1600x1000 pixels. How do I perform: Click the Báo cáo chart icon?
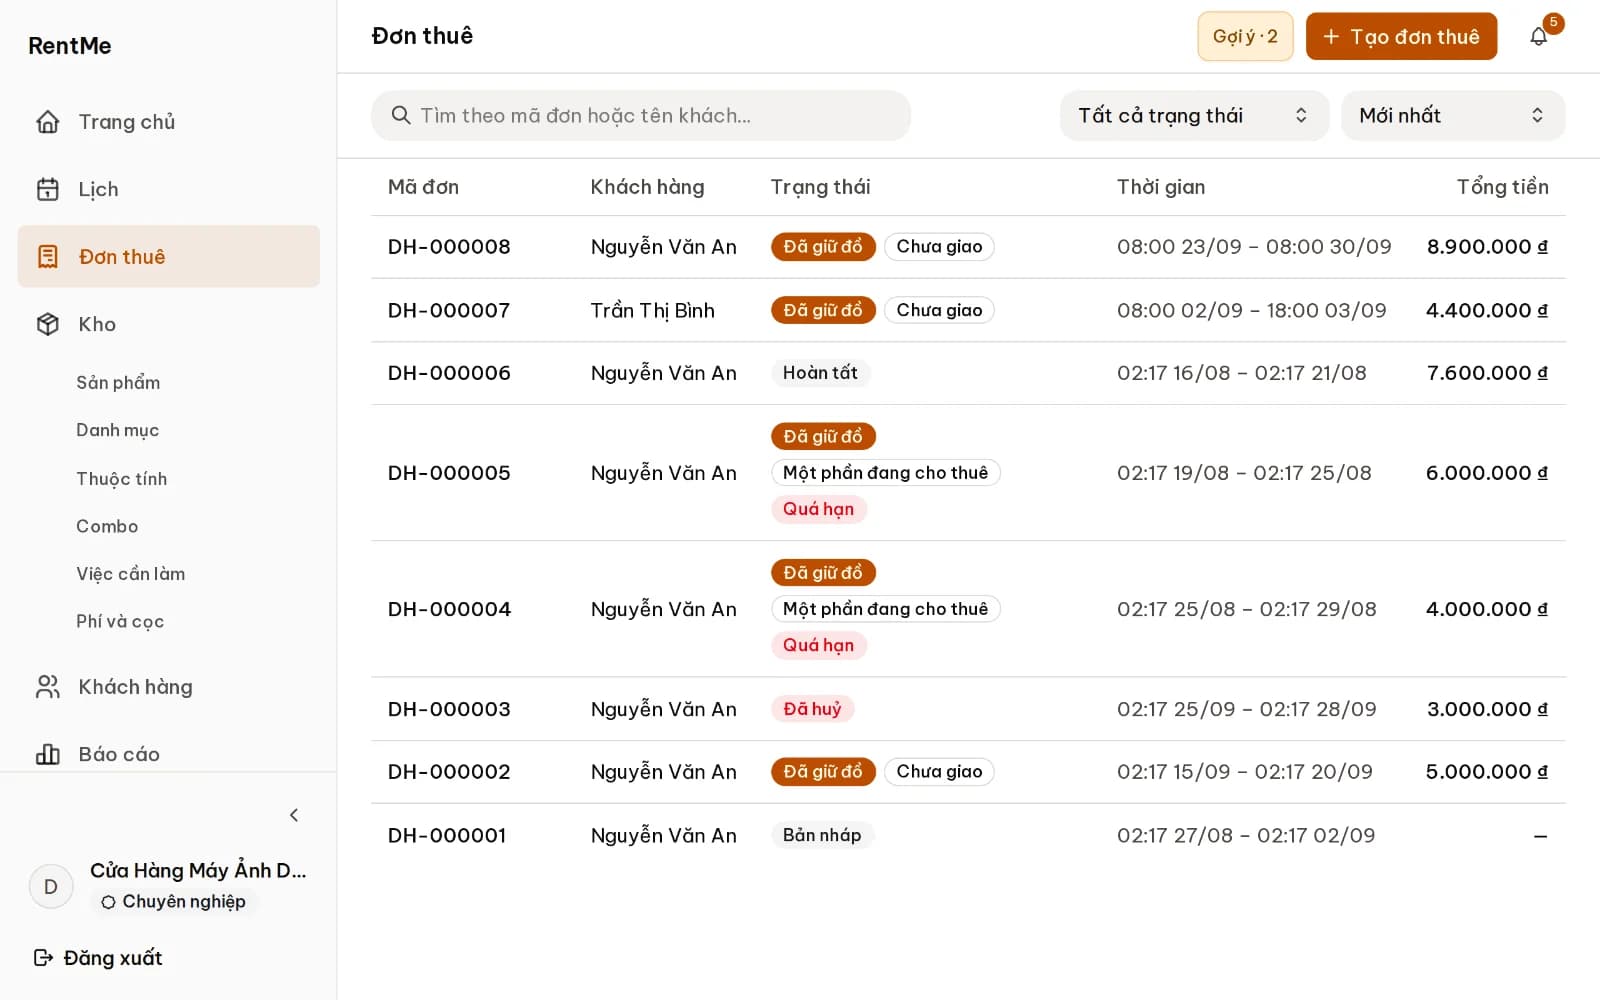(x=48, y=754)
